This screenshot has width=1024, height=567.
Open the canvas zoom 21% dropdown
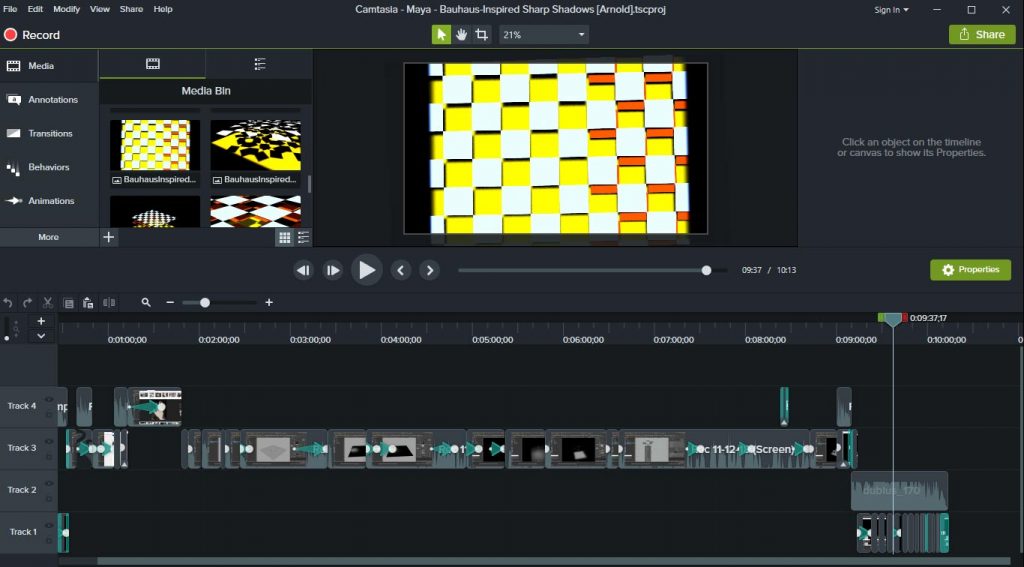pyautogui.click(x=544, y=34)
